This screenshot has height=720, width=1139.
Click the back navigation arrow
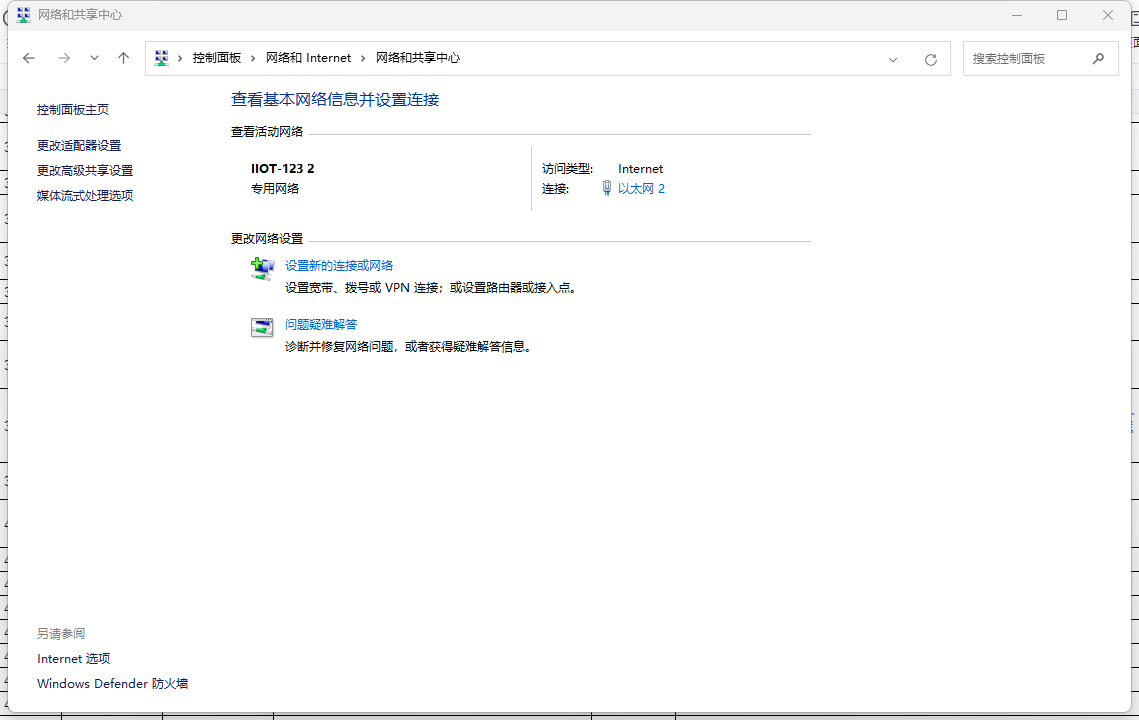coord(29,58)
